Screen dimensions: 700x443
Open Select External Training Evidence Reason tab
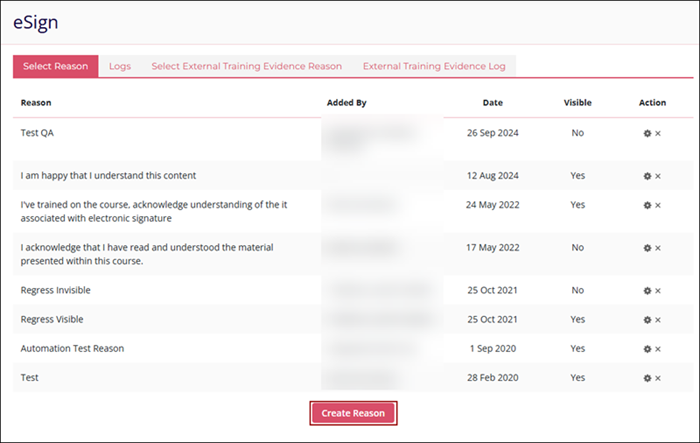point(246,67)
